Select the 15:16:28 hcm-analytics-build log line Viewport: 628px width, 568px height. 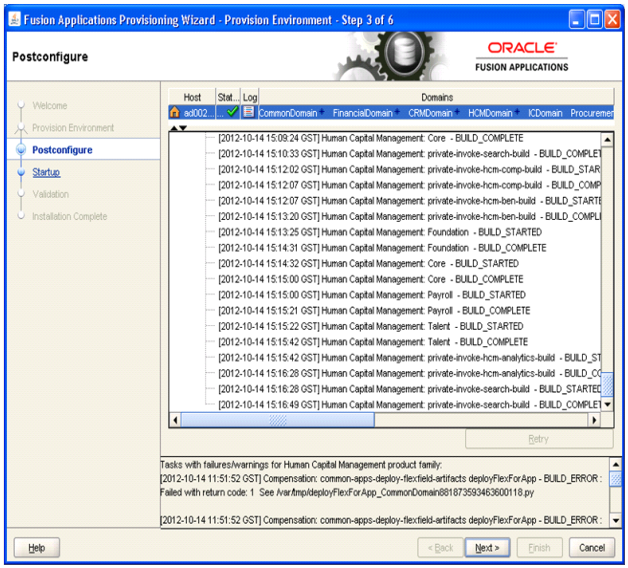[x=409, y=374]
